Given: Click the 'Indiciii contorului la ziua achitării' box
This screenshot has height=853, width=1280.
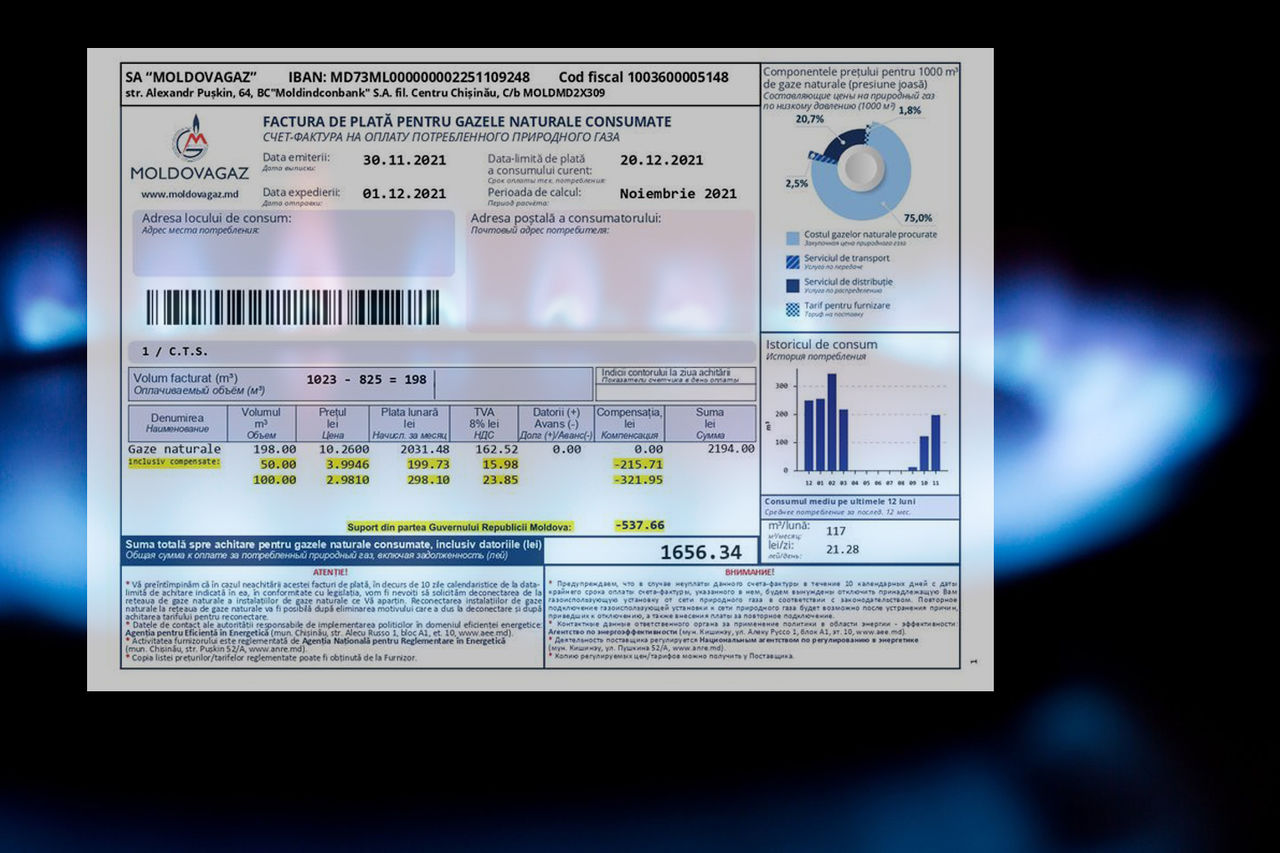Looking at the screenshot, I should [x=675, y=384].
